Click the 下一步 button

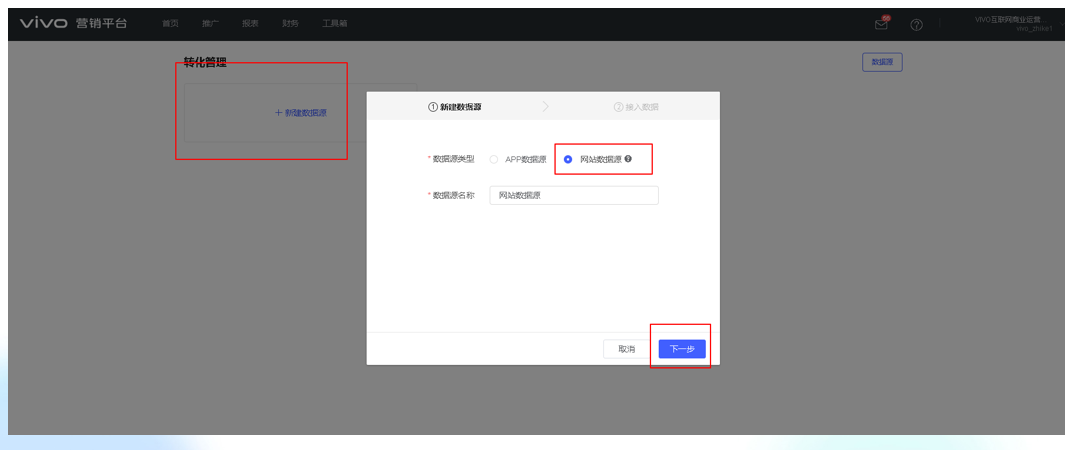682,349
